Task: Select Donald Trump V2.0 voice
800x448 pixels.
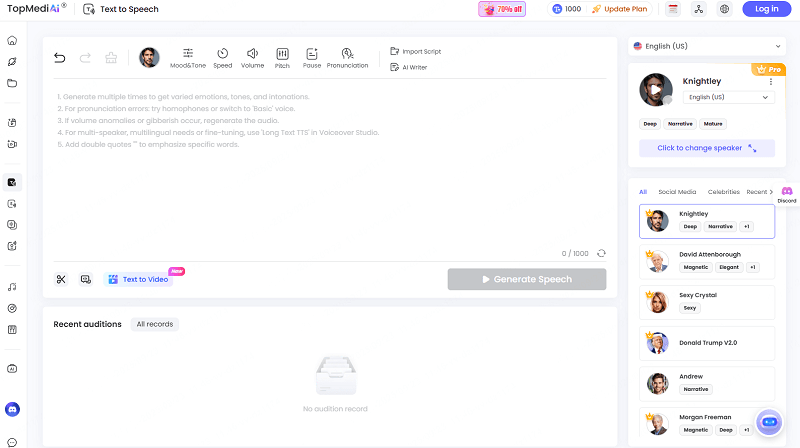Action: coord(707,343)
